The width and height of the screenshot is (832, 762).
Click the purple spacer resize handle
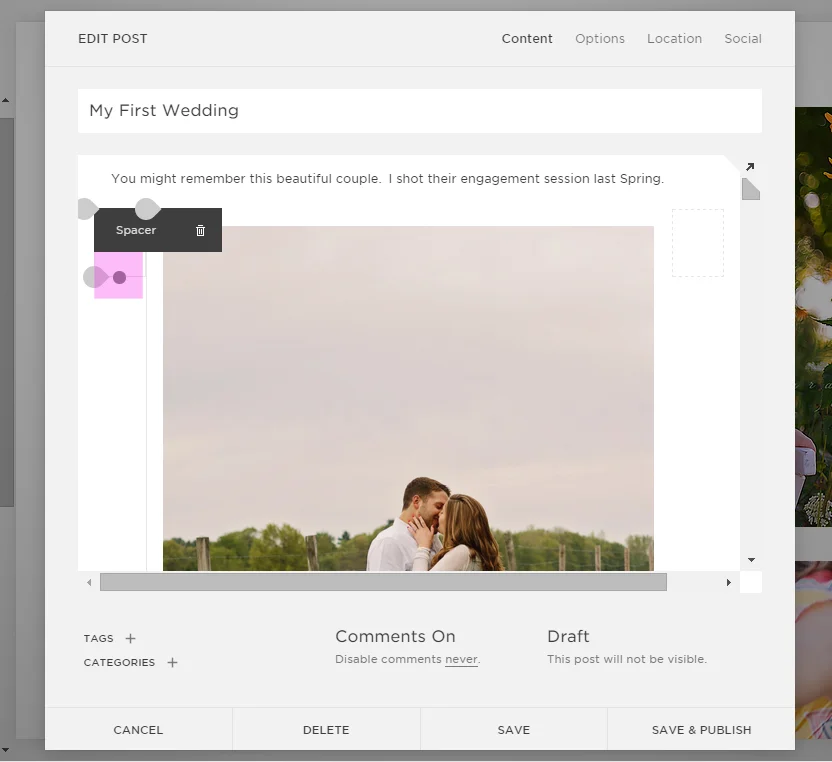pyautogui.click(x=119, y=277)
